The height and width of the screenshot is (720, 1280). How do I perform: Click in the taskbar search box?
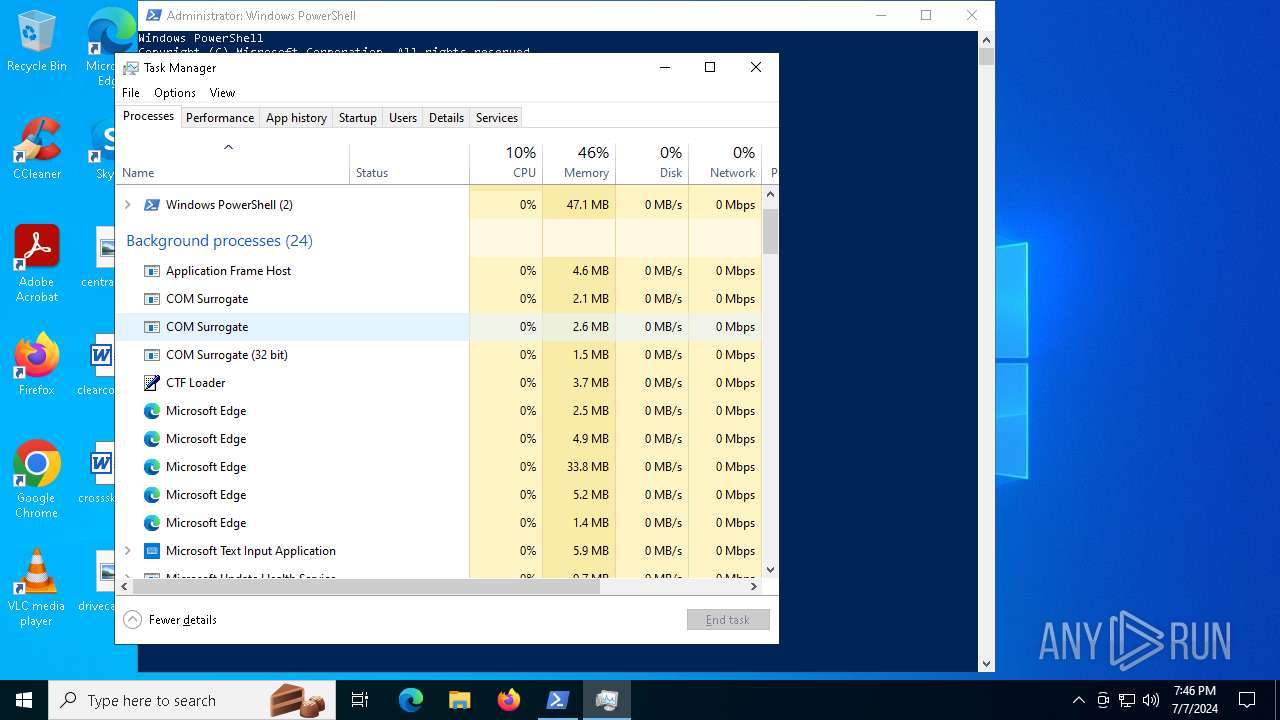click(x=192, y=700)
